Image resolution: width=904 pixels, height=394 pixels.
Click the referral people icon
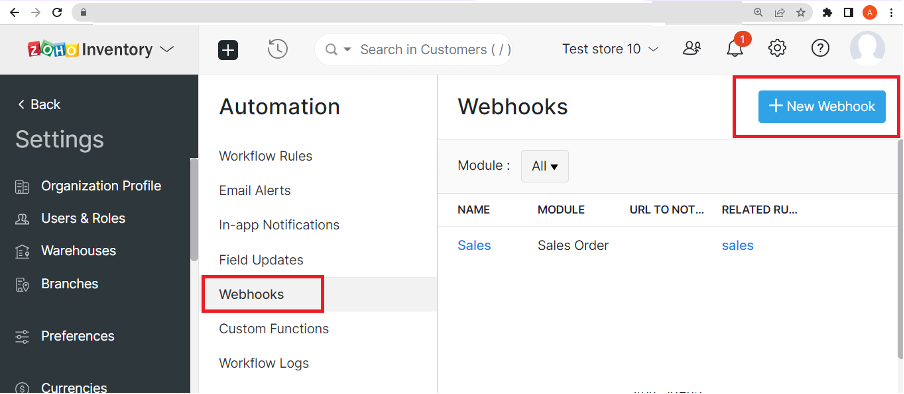691,49
